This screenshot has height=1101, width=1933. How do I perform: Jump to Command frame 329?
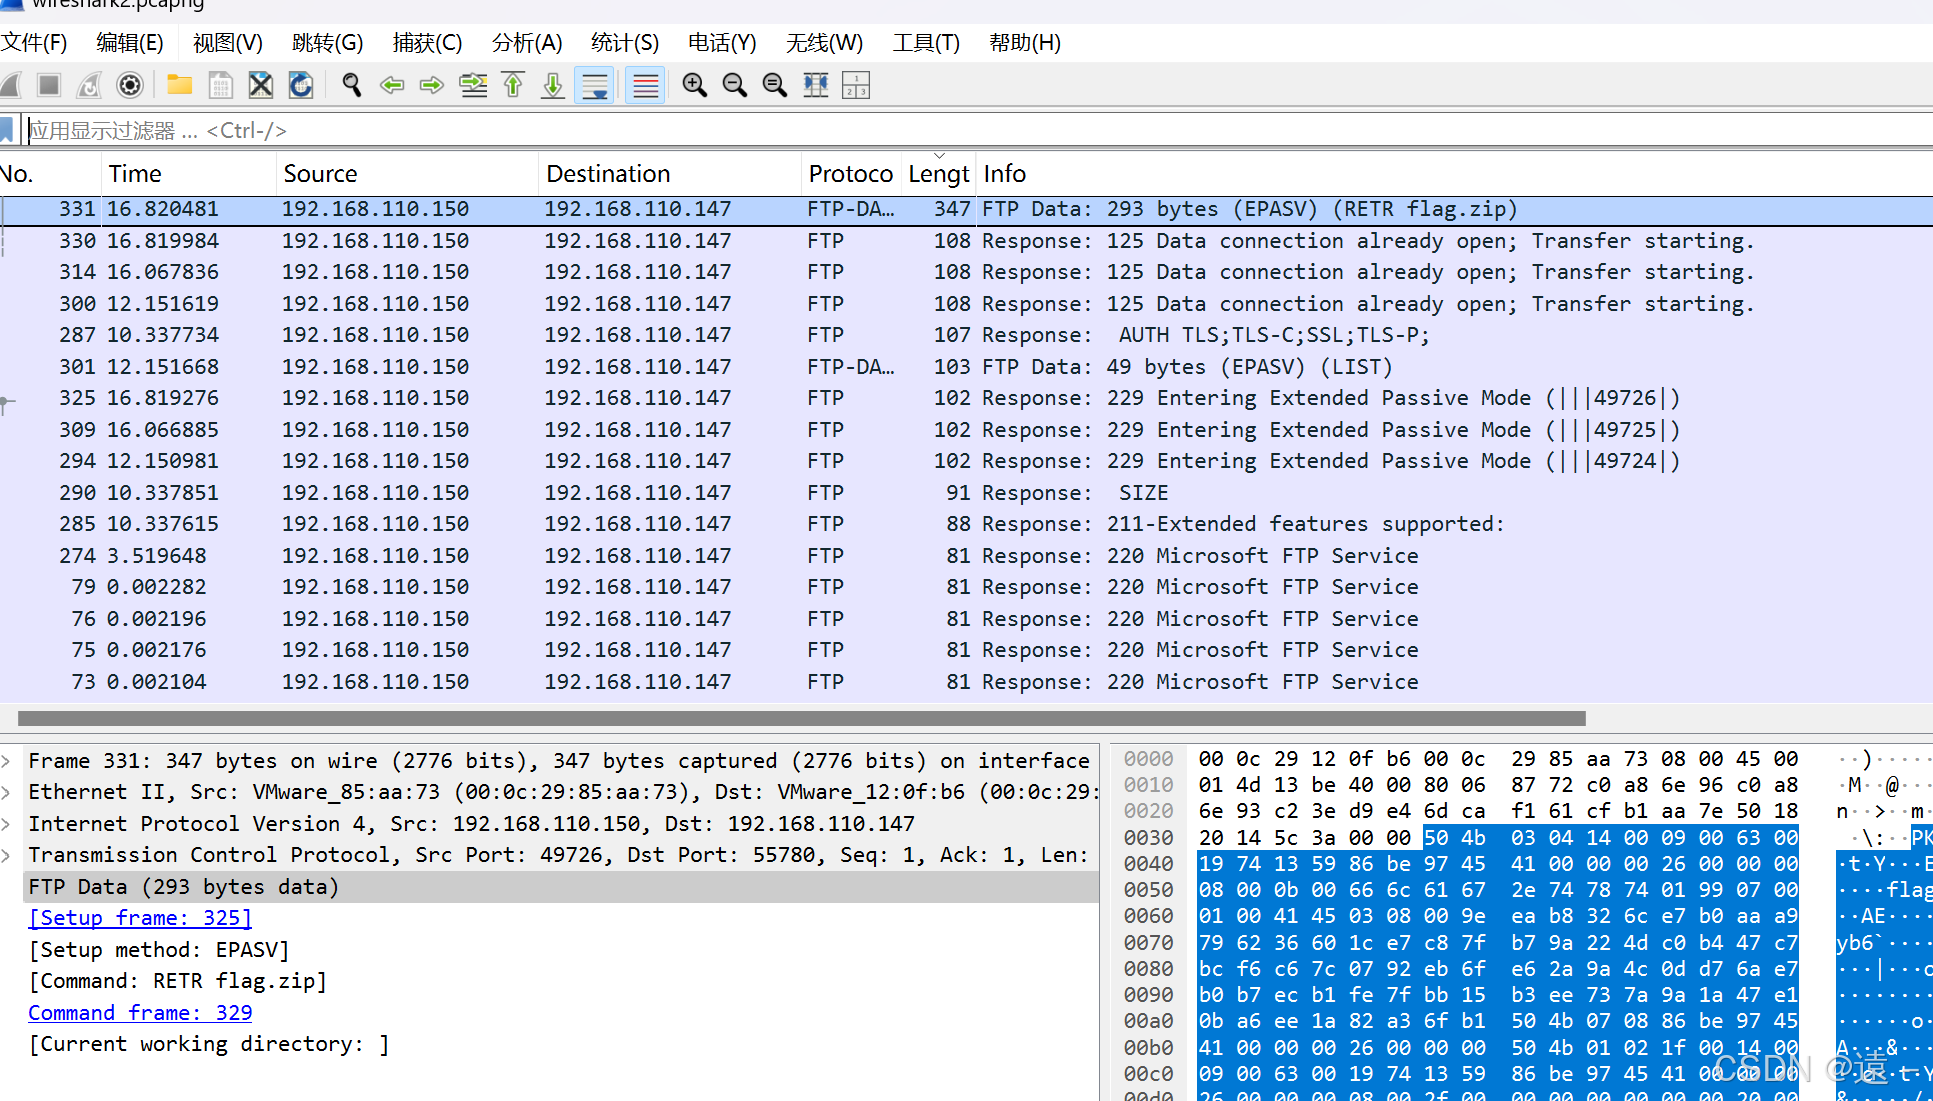click(x=139, y=1012)
